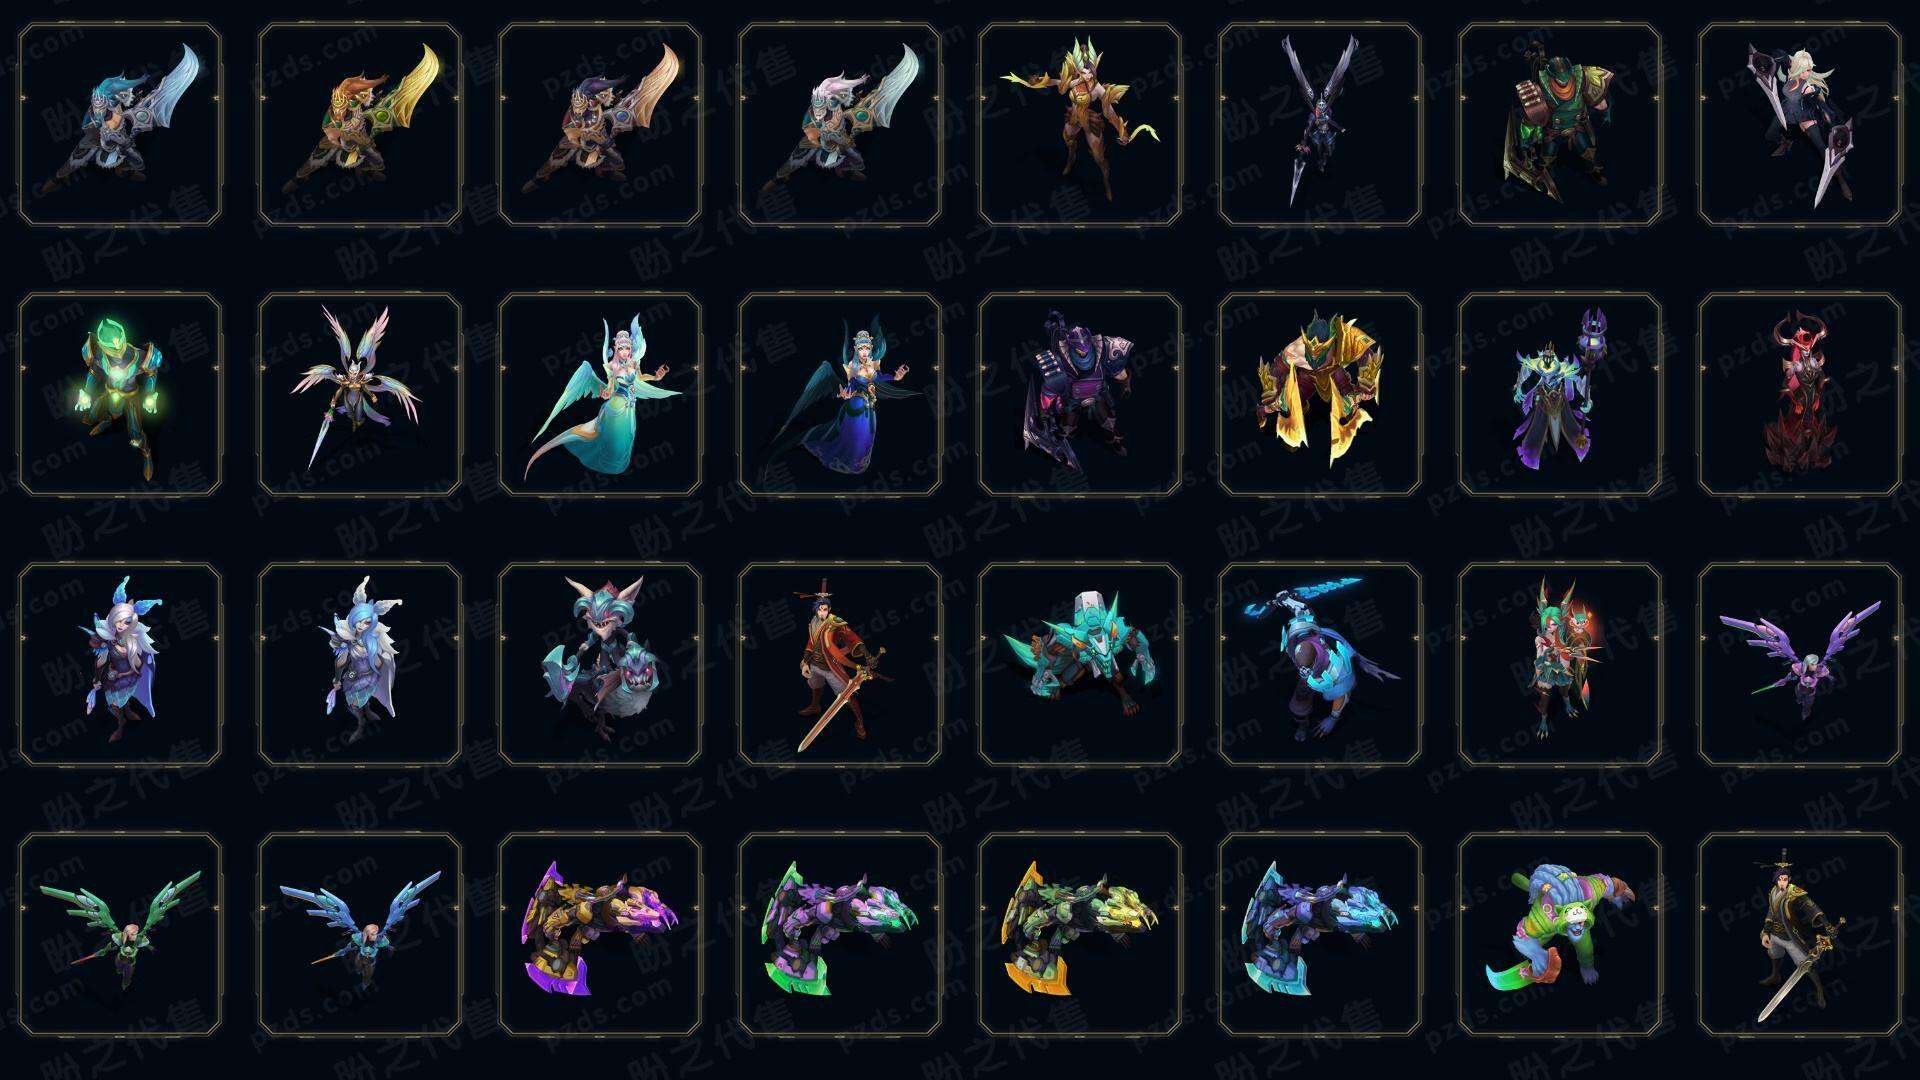
Task: Pick the white-haired skin with pale teal sword
Action: [840, 125]
